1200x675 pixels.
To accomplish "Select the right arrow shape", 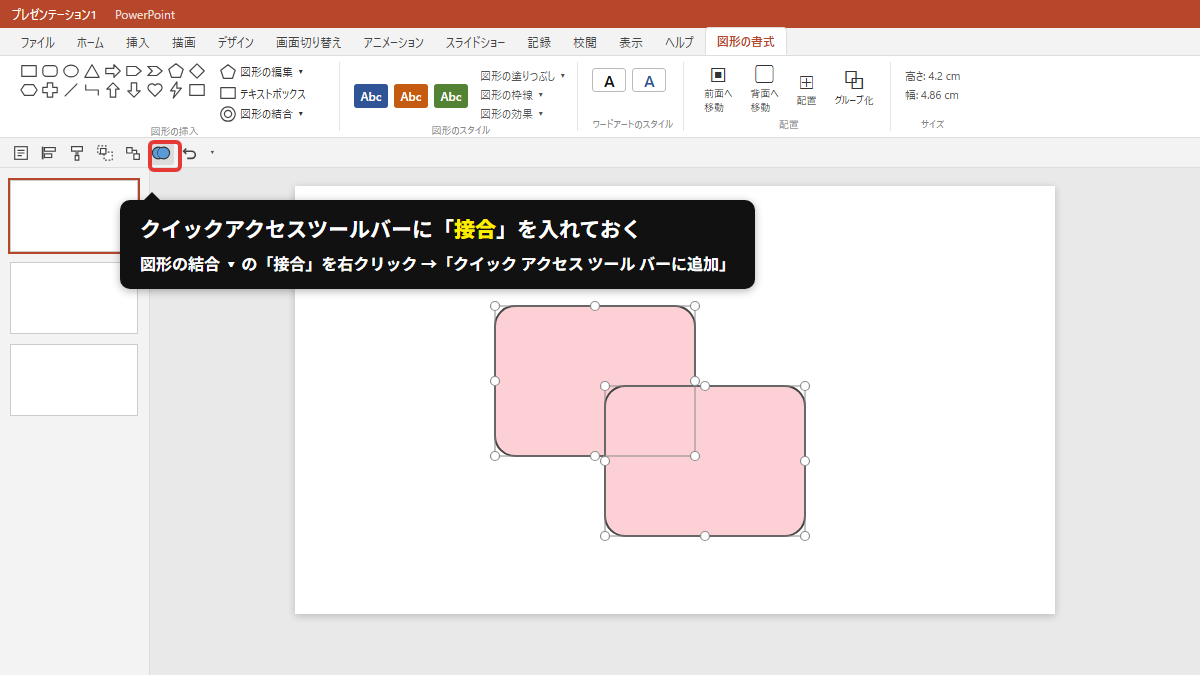I will tap(113, 71).
